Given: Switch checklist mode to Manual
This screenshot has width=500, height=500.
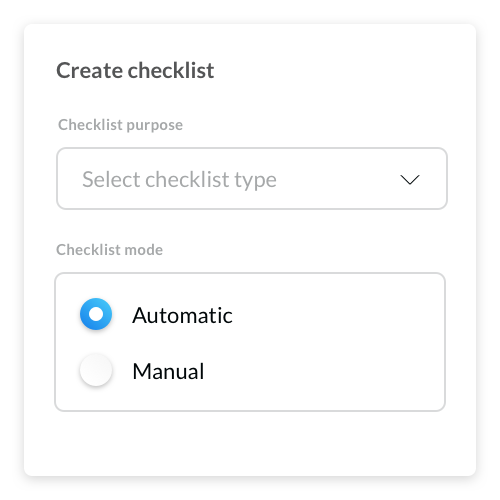Looking at the screenshot, I should coord(96,370).
